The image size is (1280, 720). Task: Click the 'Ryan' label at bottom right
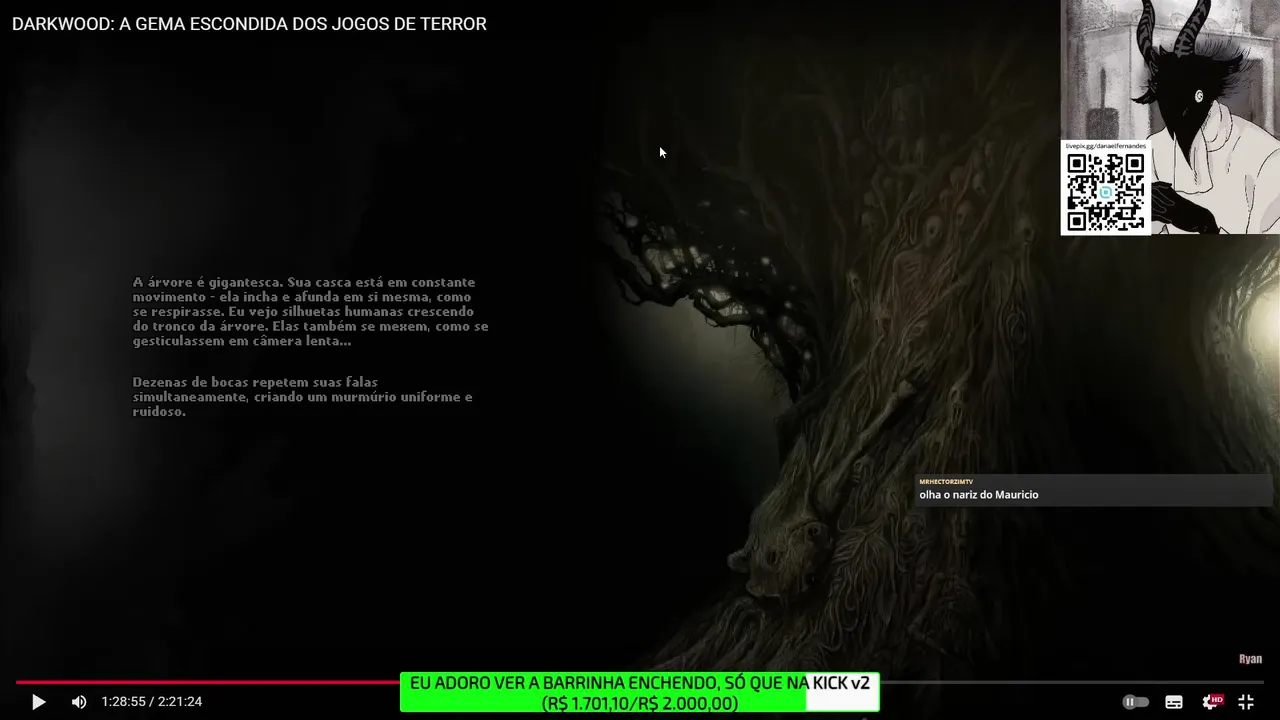click(1250, 659)
